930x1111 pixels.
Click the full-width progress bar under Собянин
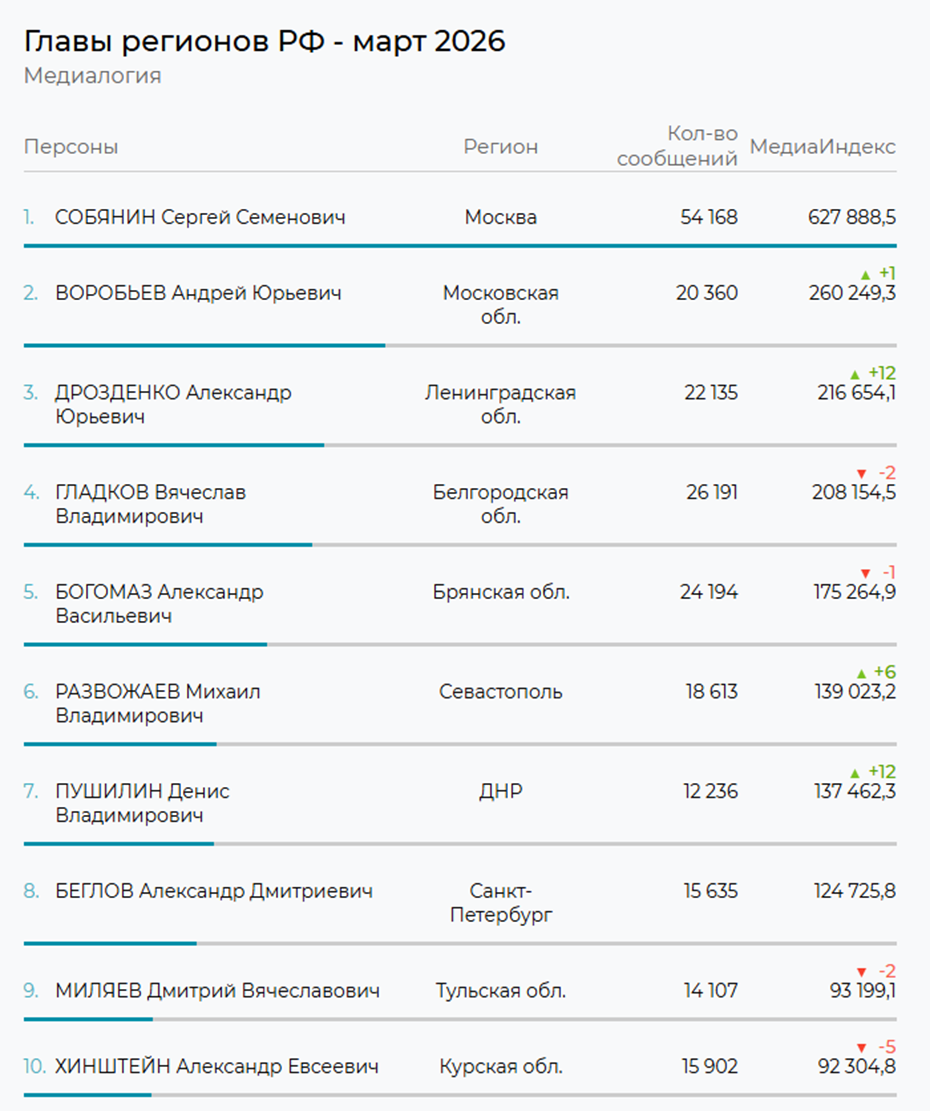[460, 245]
